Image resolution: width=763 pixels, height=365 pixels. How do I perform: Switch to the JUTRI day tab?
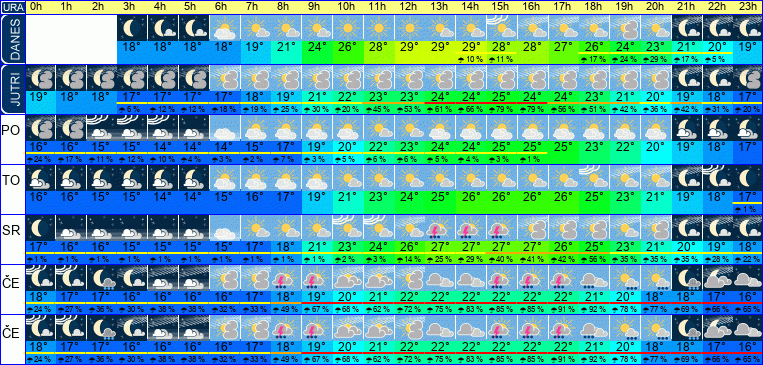[x=13, y=89]
